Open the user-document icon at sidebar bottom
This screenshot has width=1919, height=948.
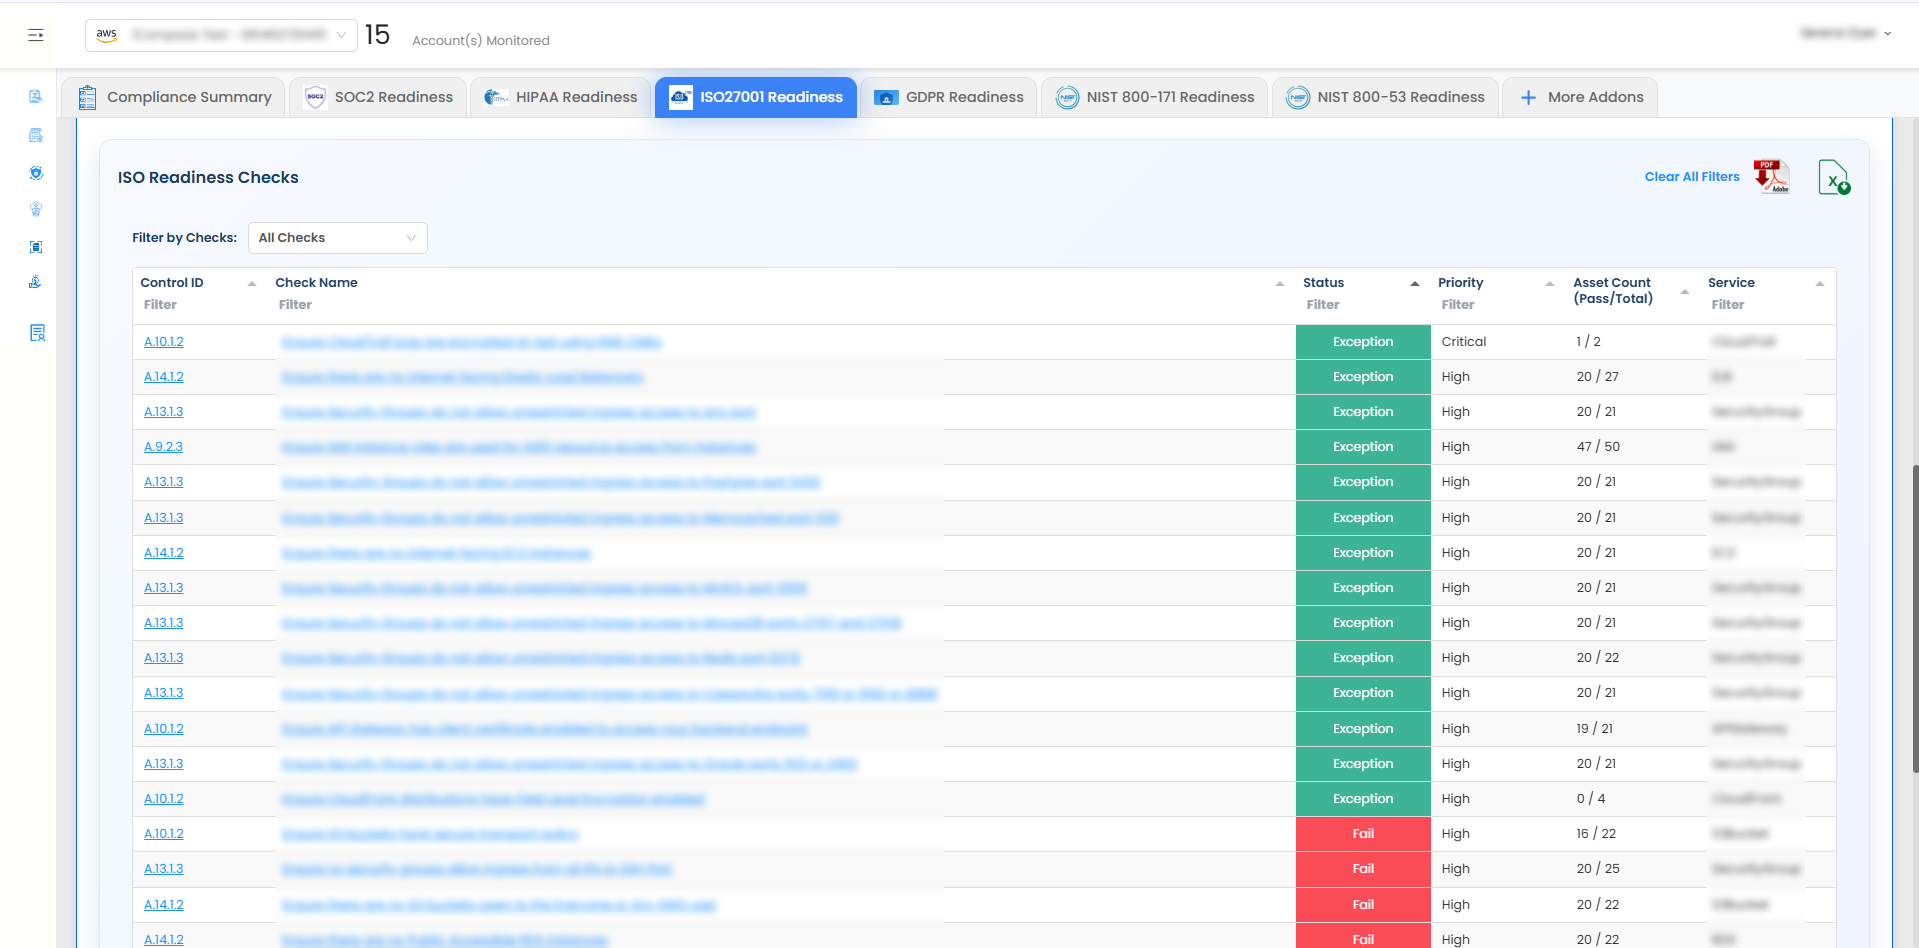[36, 333]
